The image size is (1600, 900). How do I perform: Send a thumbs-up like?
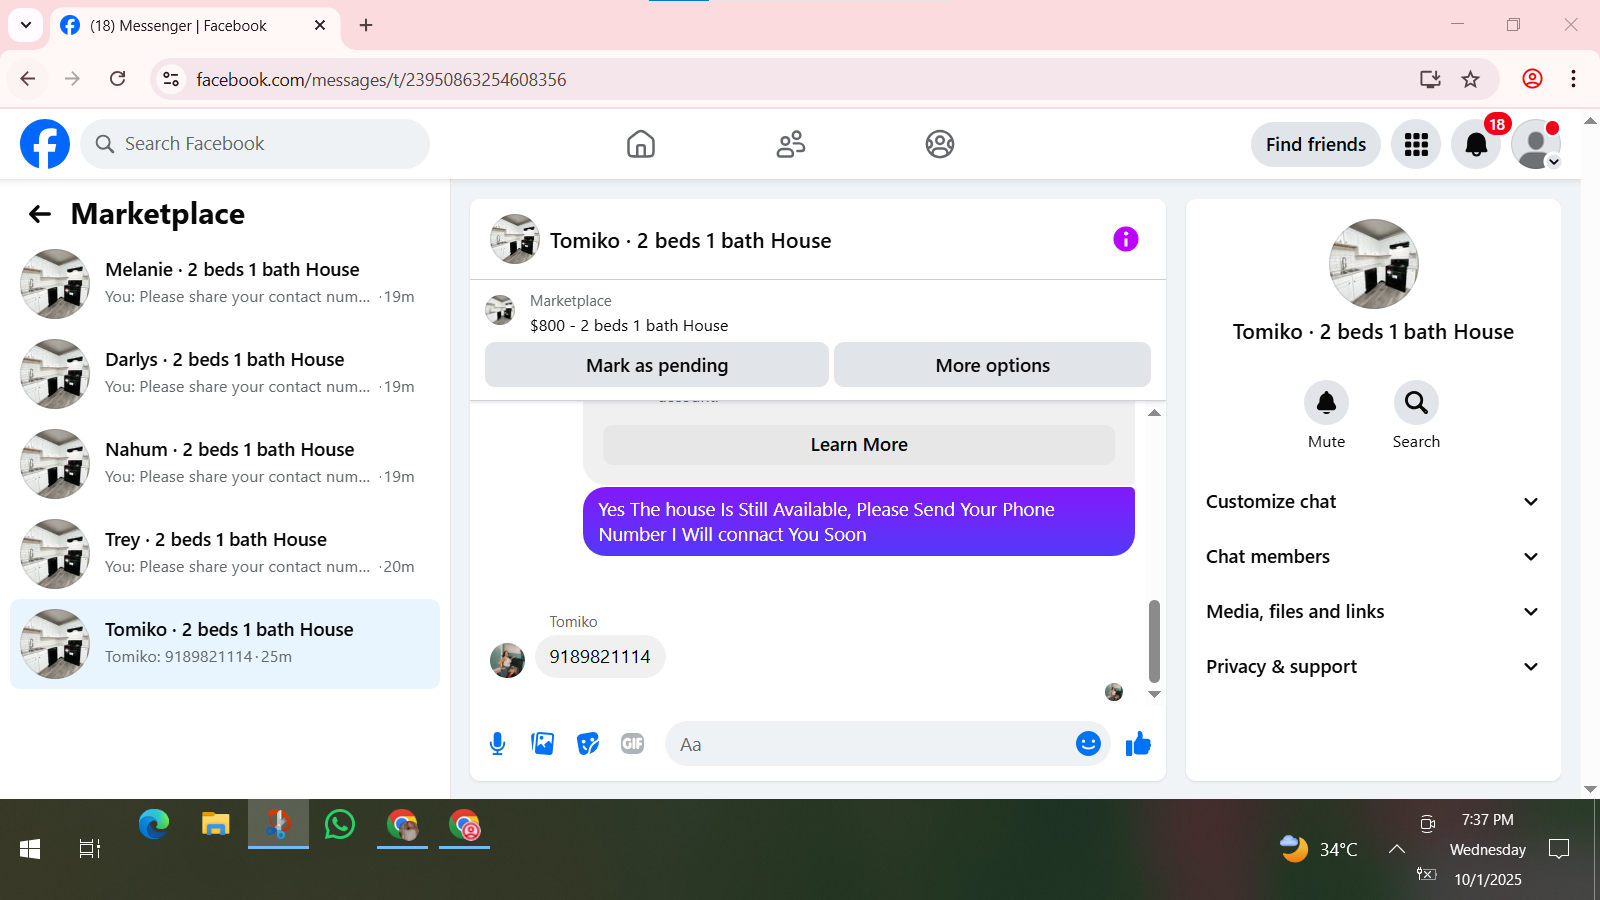point(1138,744)
